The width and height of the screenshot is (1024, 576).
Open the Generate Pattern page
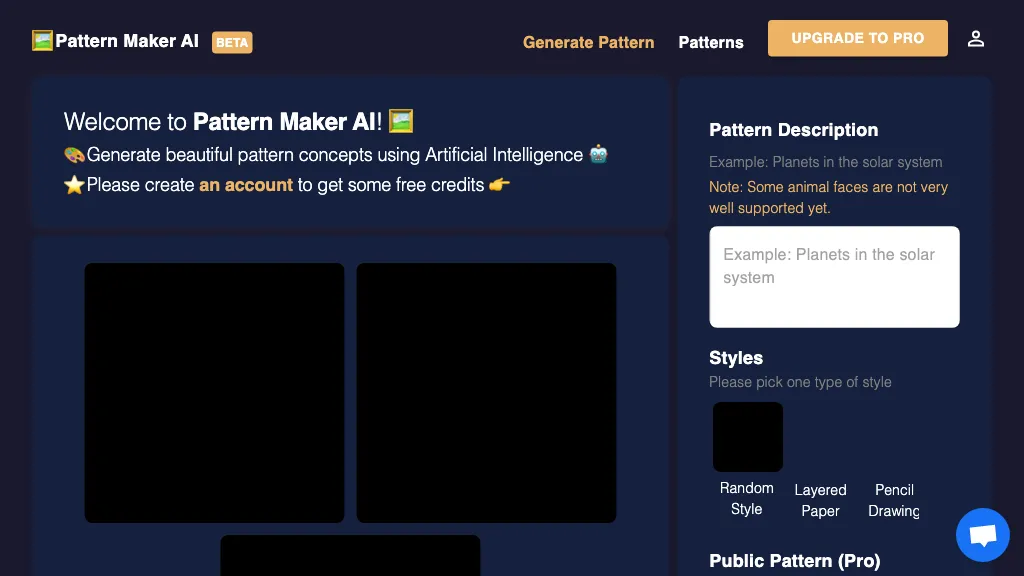click(588, 42)
